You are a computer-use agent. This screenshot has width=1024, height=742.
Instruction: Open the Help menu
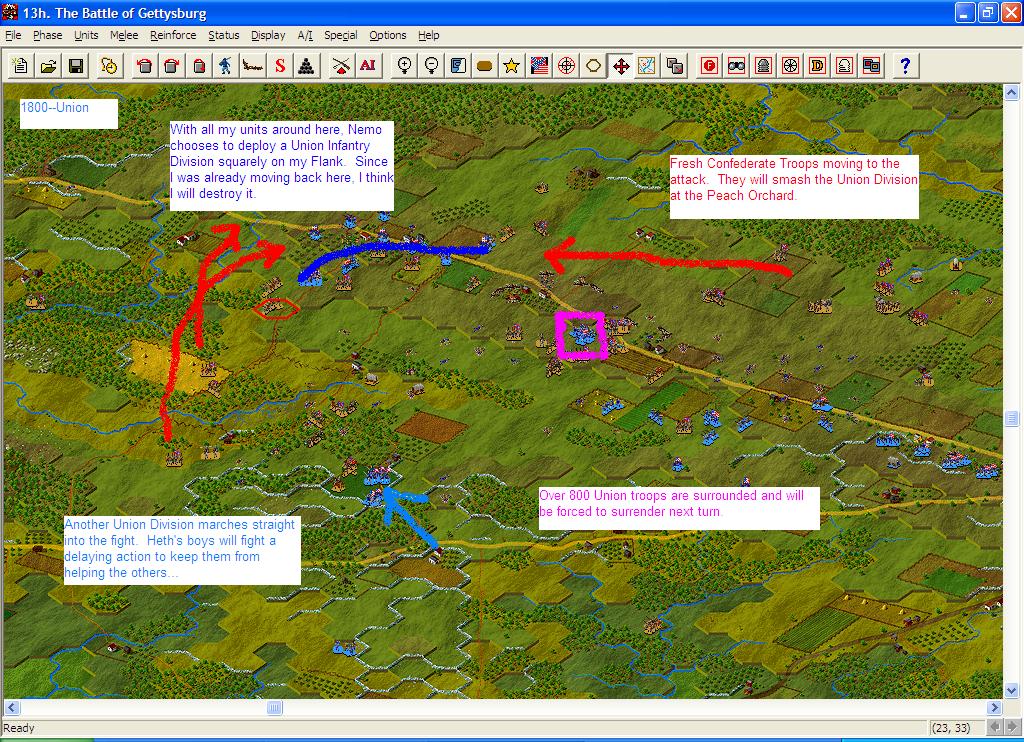pos(428,35)
